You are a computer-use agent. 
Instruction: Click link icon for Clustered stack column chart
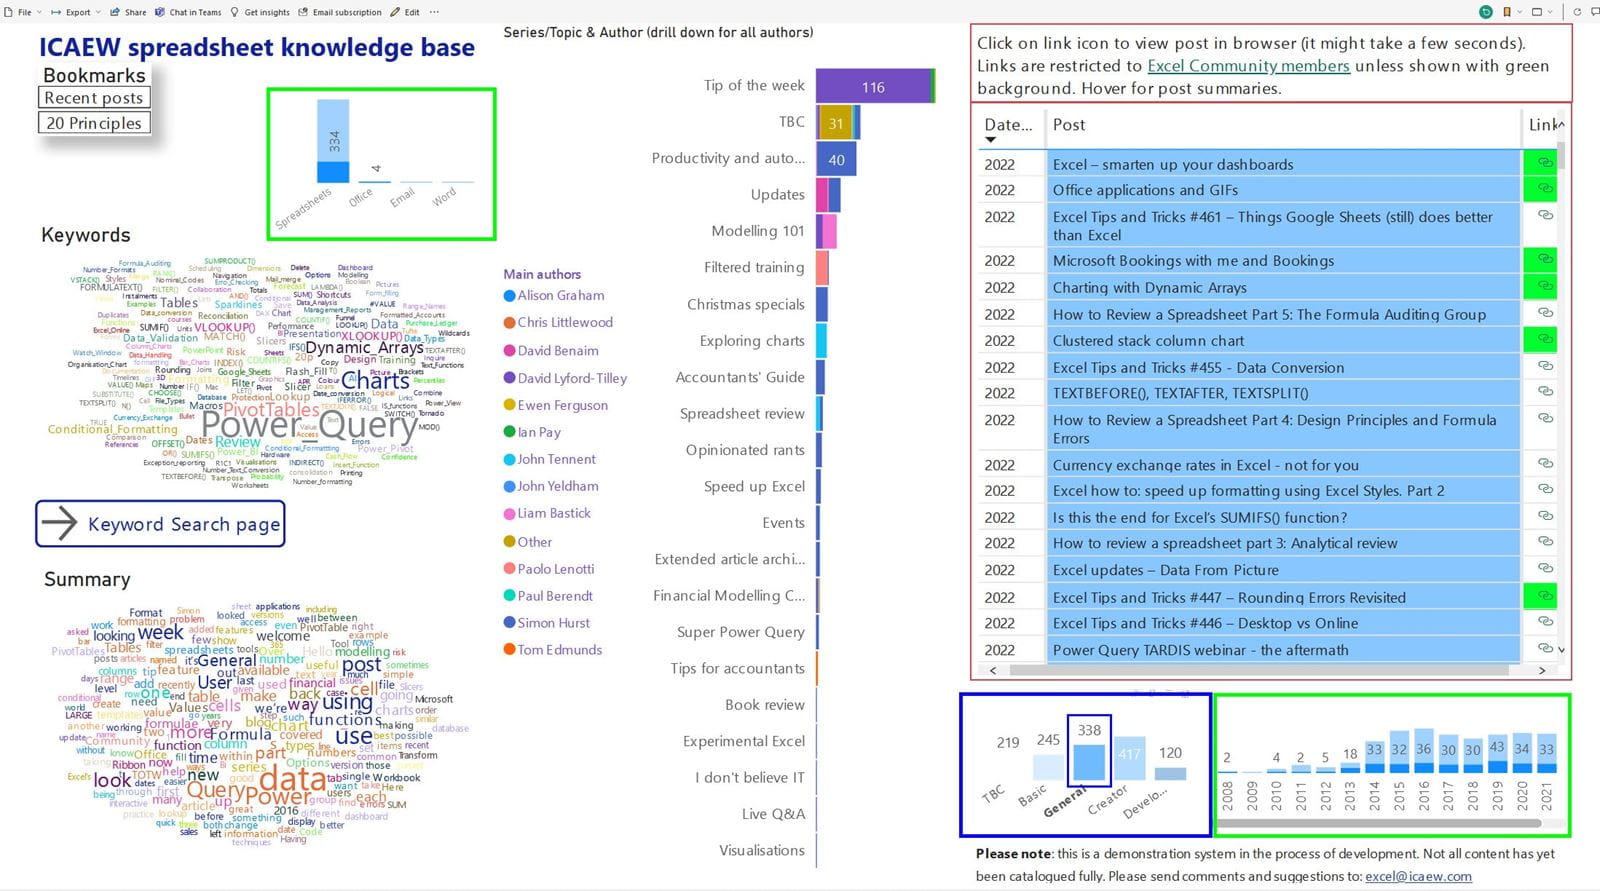[x=1545, y=340]
